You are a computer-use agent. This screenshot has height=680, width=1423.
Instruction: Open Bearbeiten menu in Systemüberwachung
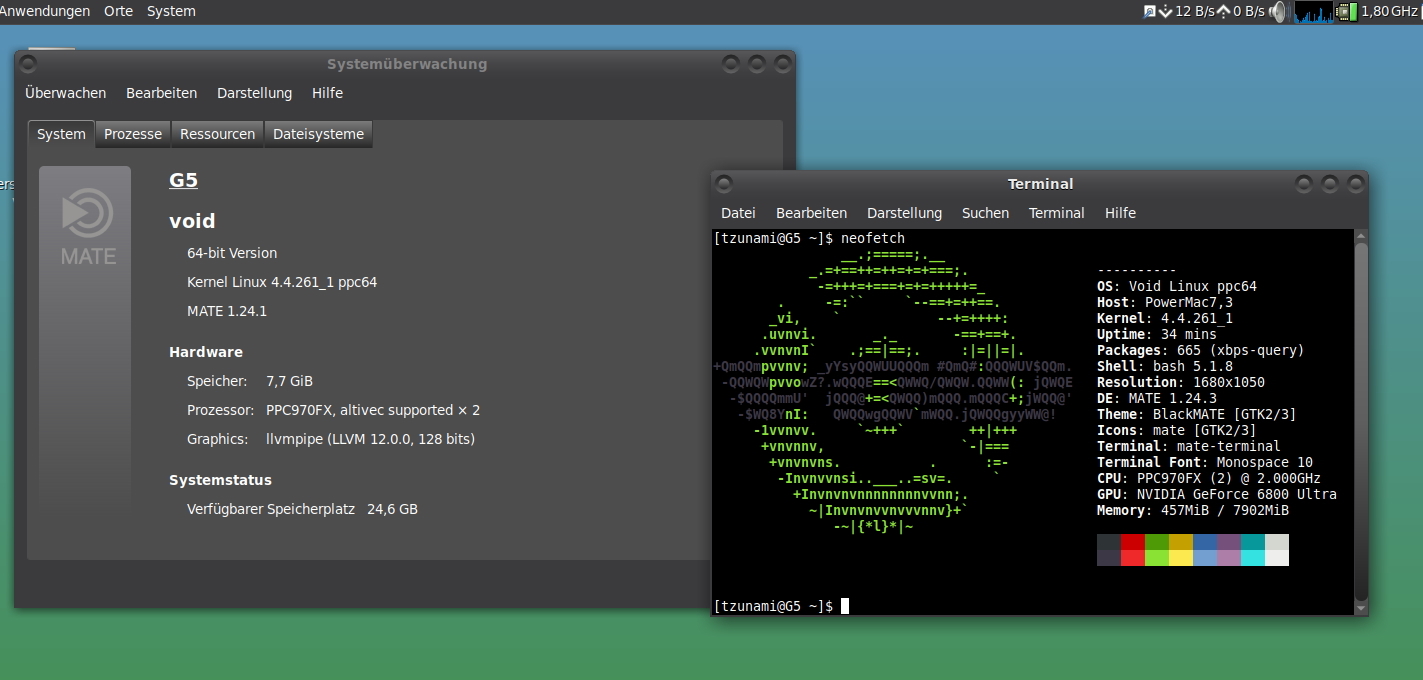161,93
